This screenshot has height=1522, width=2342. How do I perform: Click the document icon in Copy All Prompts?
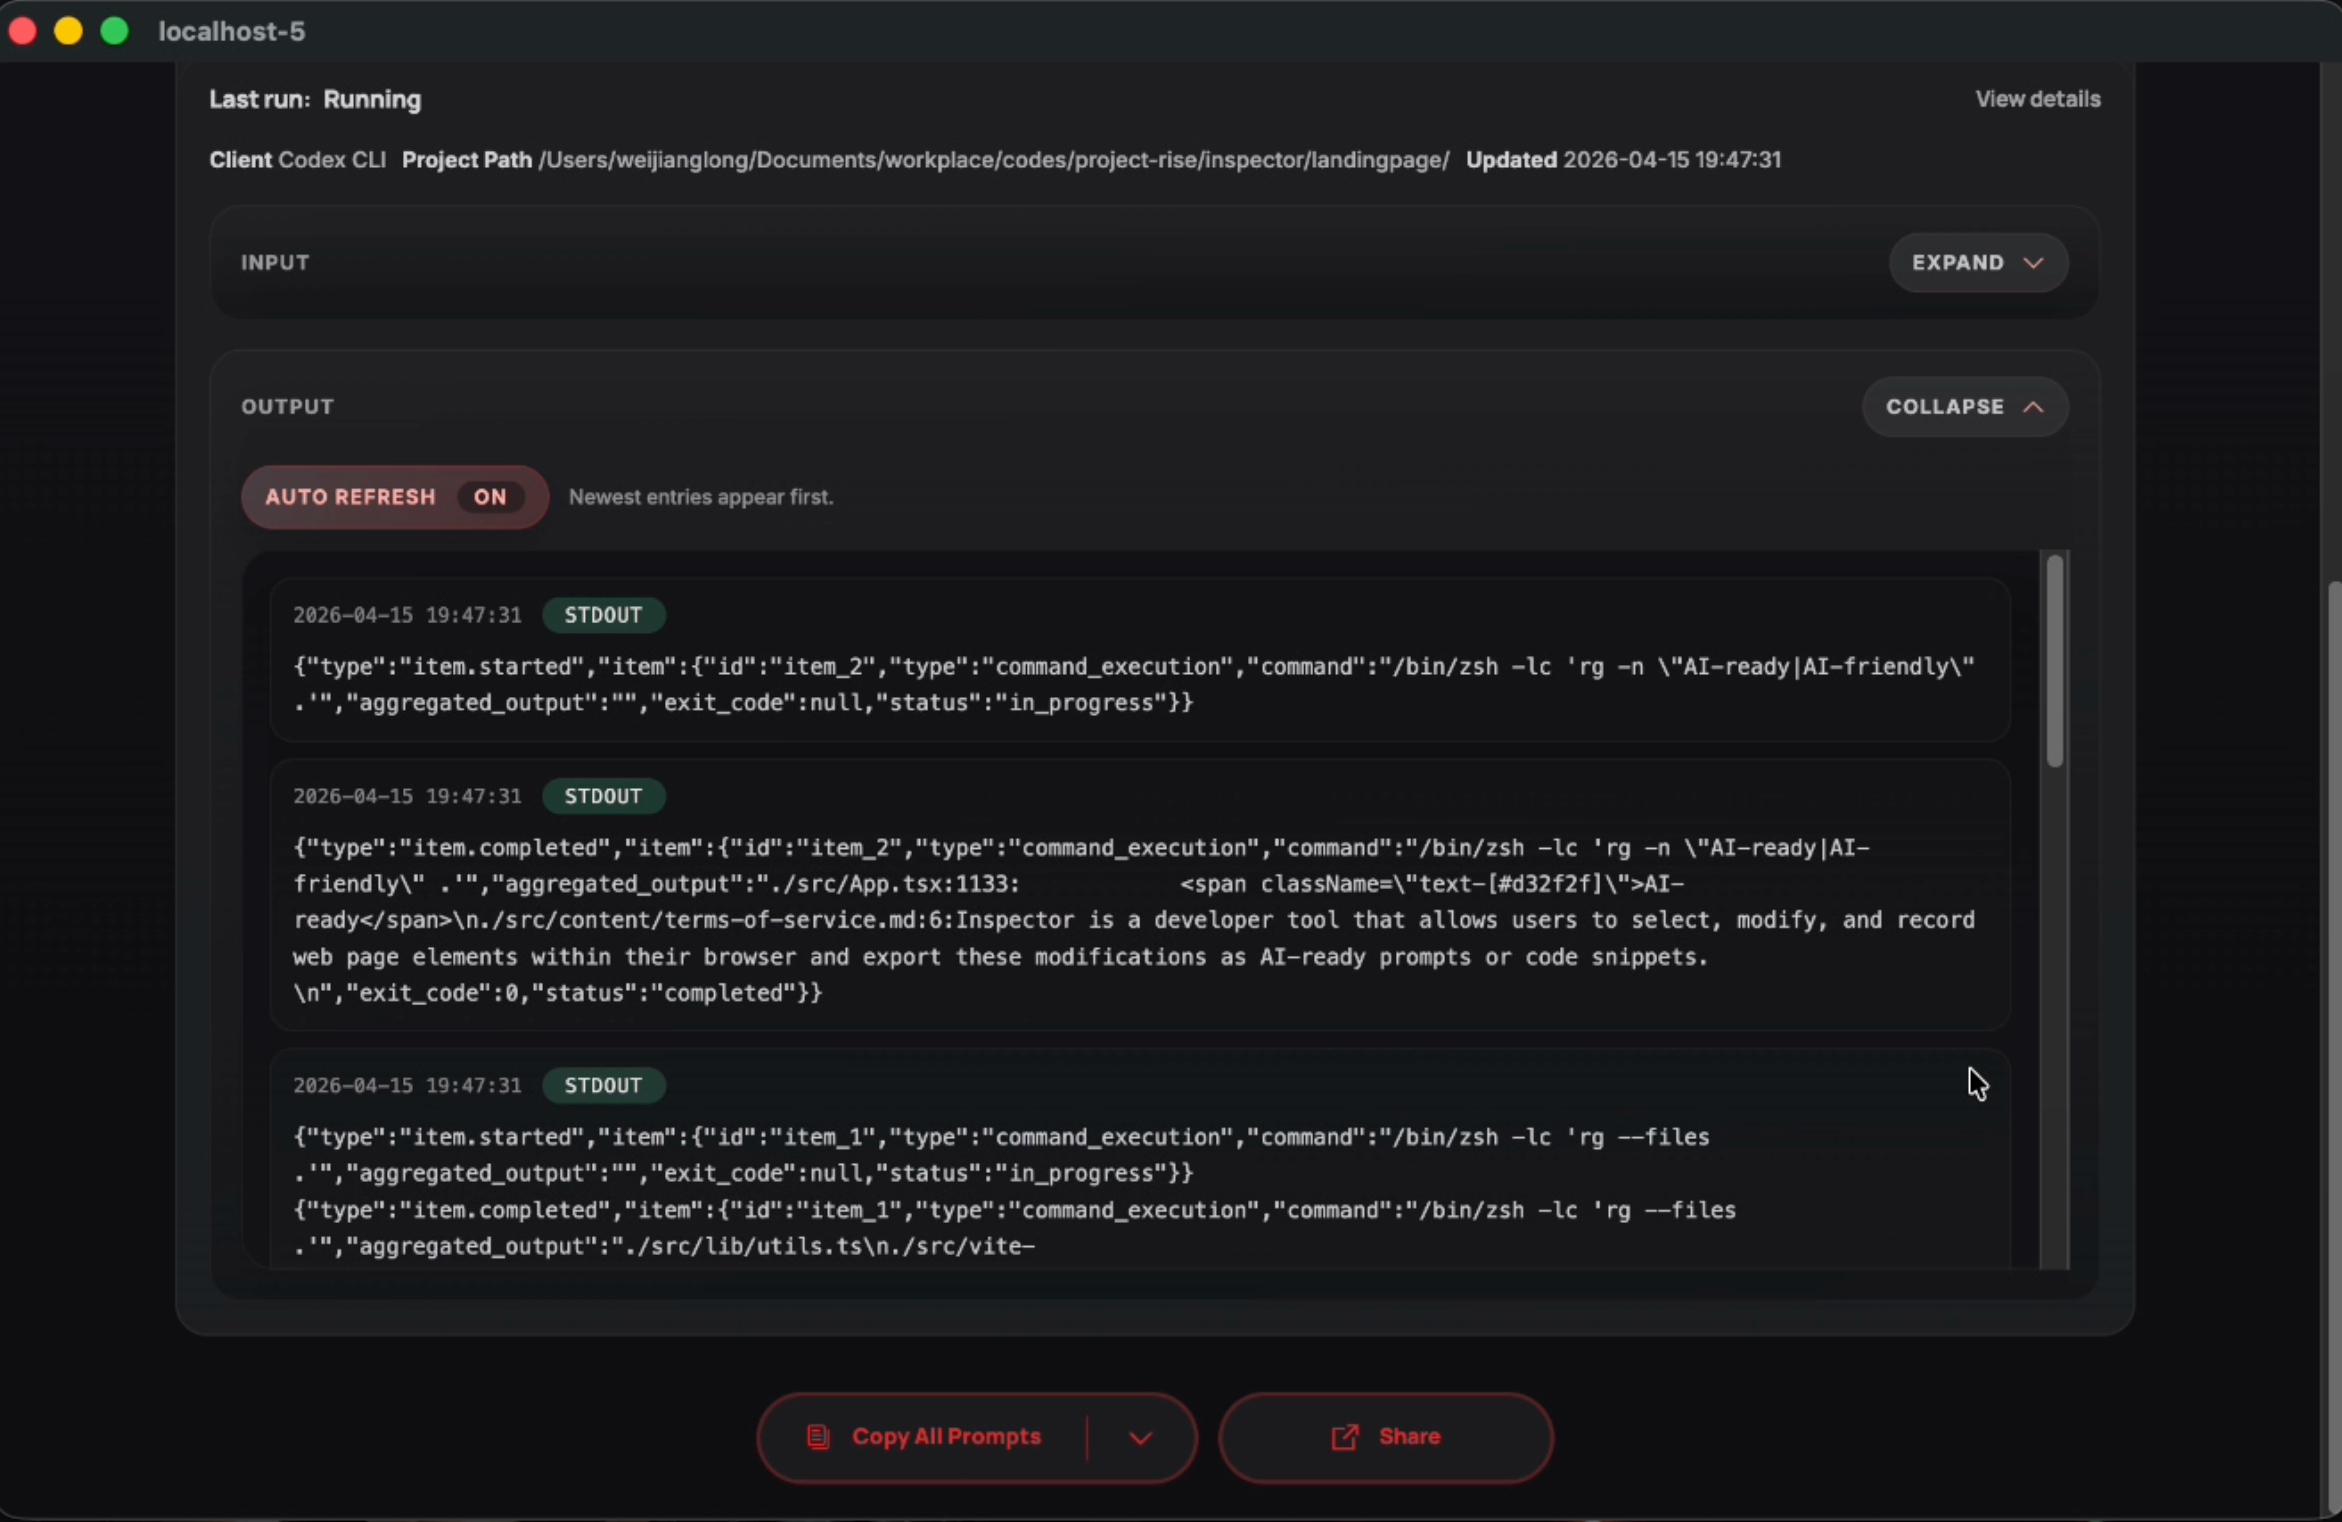click(x=818, y=1437)
